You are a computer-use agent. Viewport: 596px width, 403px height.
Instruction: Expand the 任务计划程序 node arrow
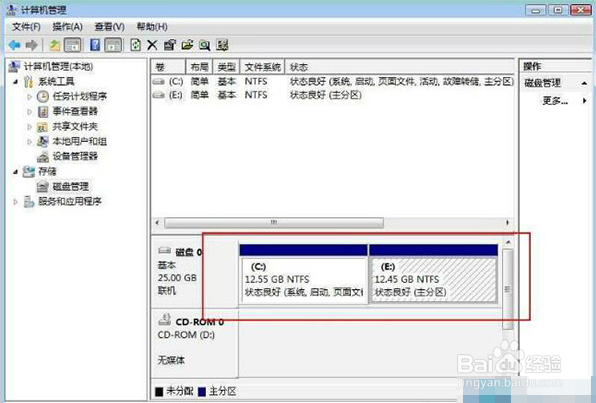click(x=29, y=97)
